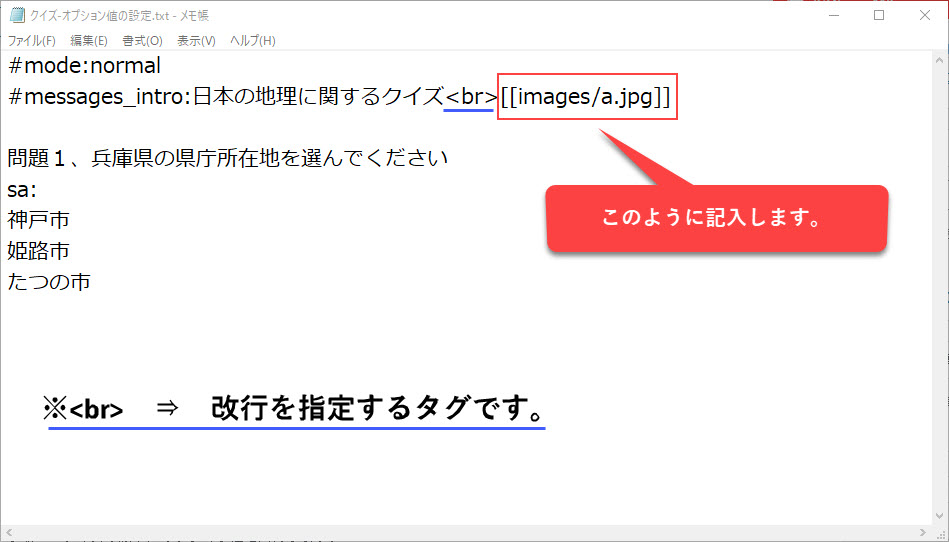Open the ファイル(F) menu
The width and height of the screenshot is (949, 542).
(31, 41)
